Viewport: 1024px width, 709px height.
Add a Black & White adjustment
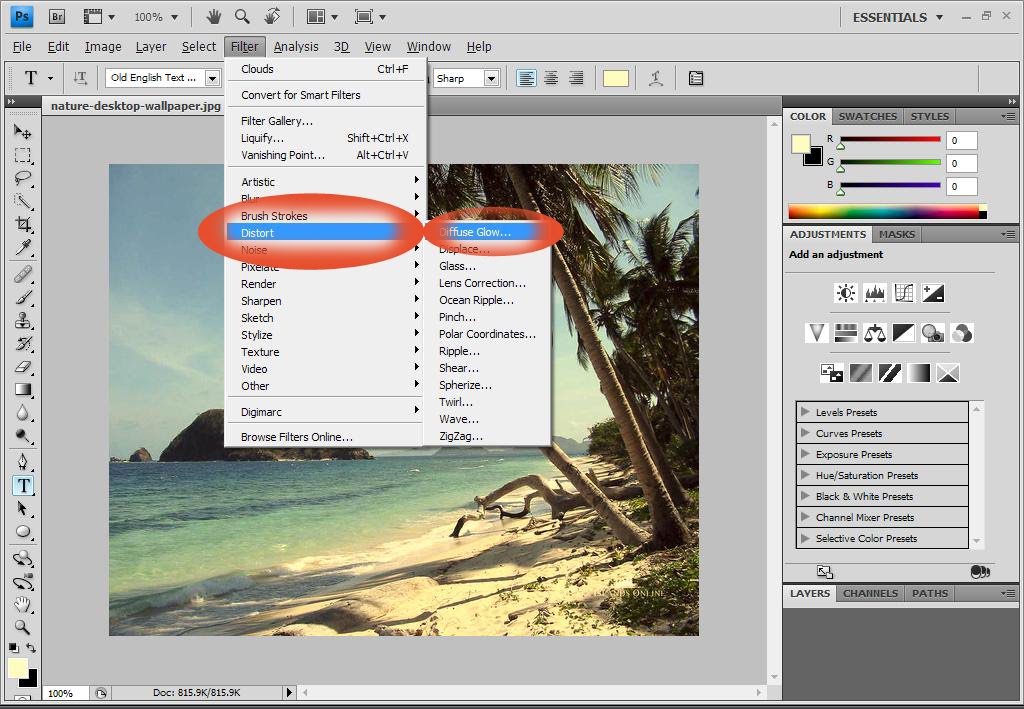coord(904,334)
